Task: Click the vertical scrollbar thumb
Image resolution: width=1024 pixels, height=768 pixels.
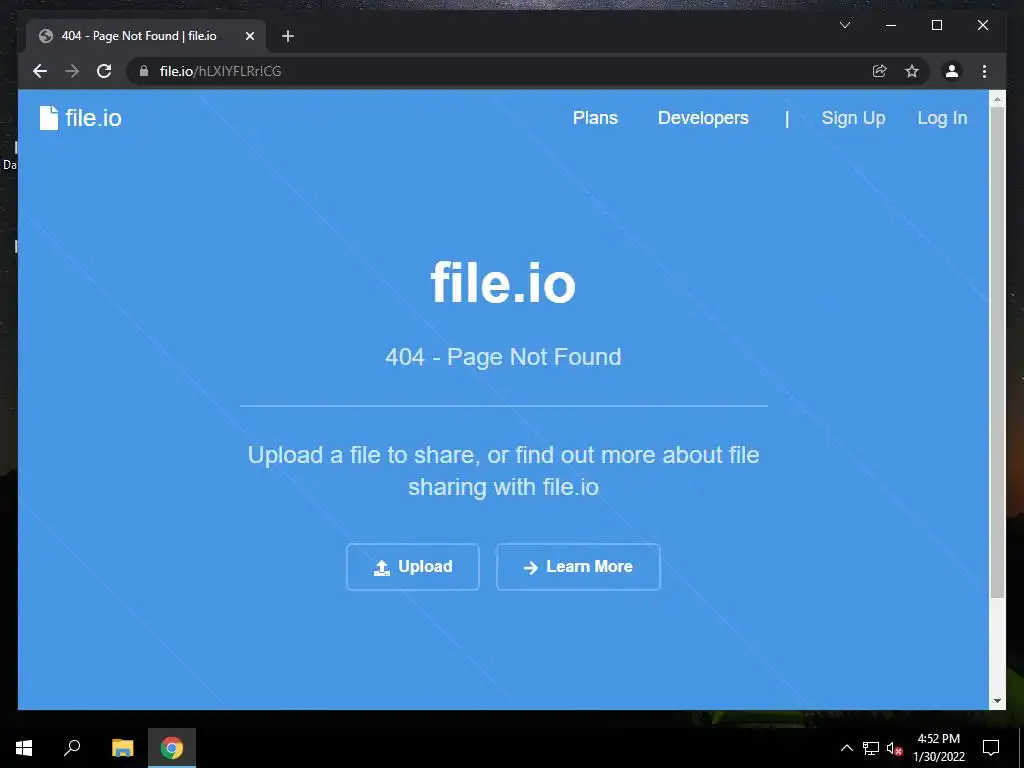Action: (997, 353)
